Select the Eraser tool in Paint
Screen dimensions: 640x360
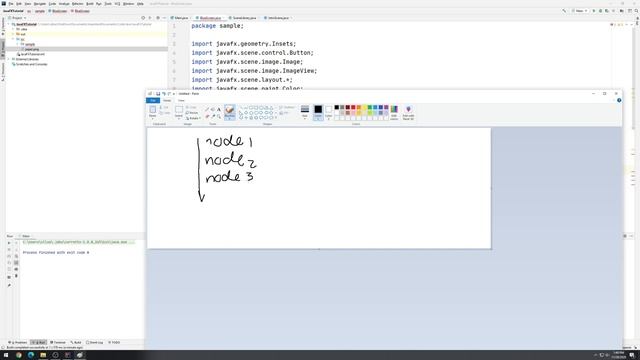(207, 116)
